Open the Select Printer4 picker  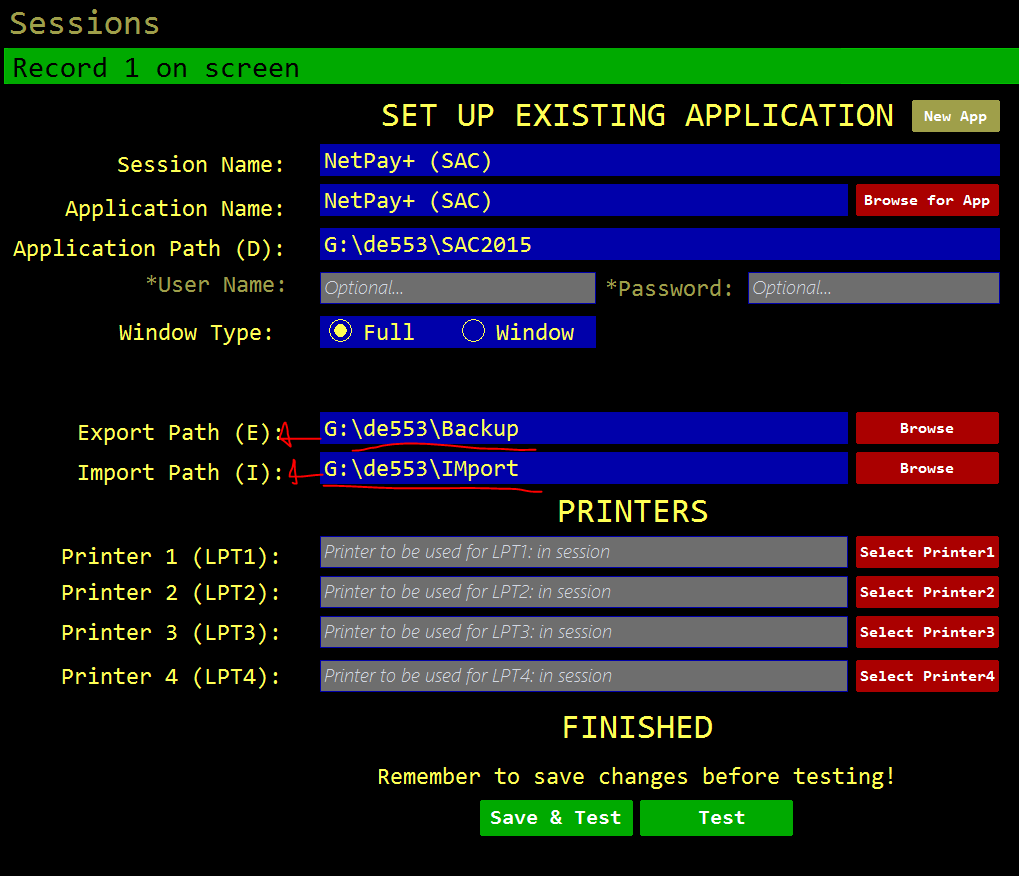click(927, 676)
